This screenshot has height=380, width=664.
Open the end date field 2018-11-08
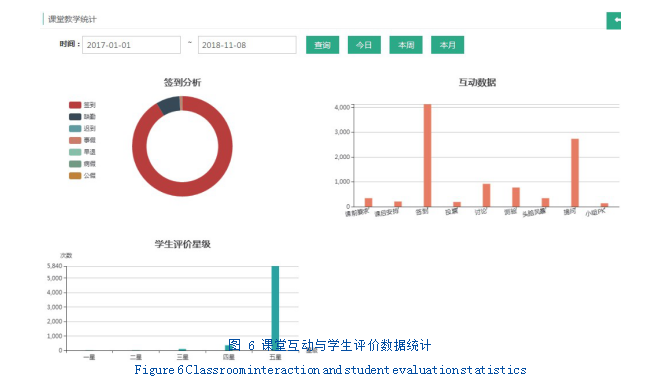click(x=247, y=45)
